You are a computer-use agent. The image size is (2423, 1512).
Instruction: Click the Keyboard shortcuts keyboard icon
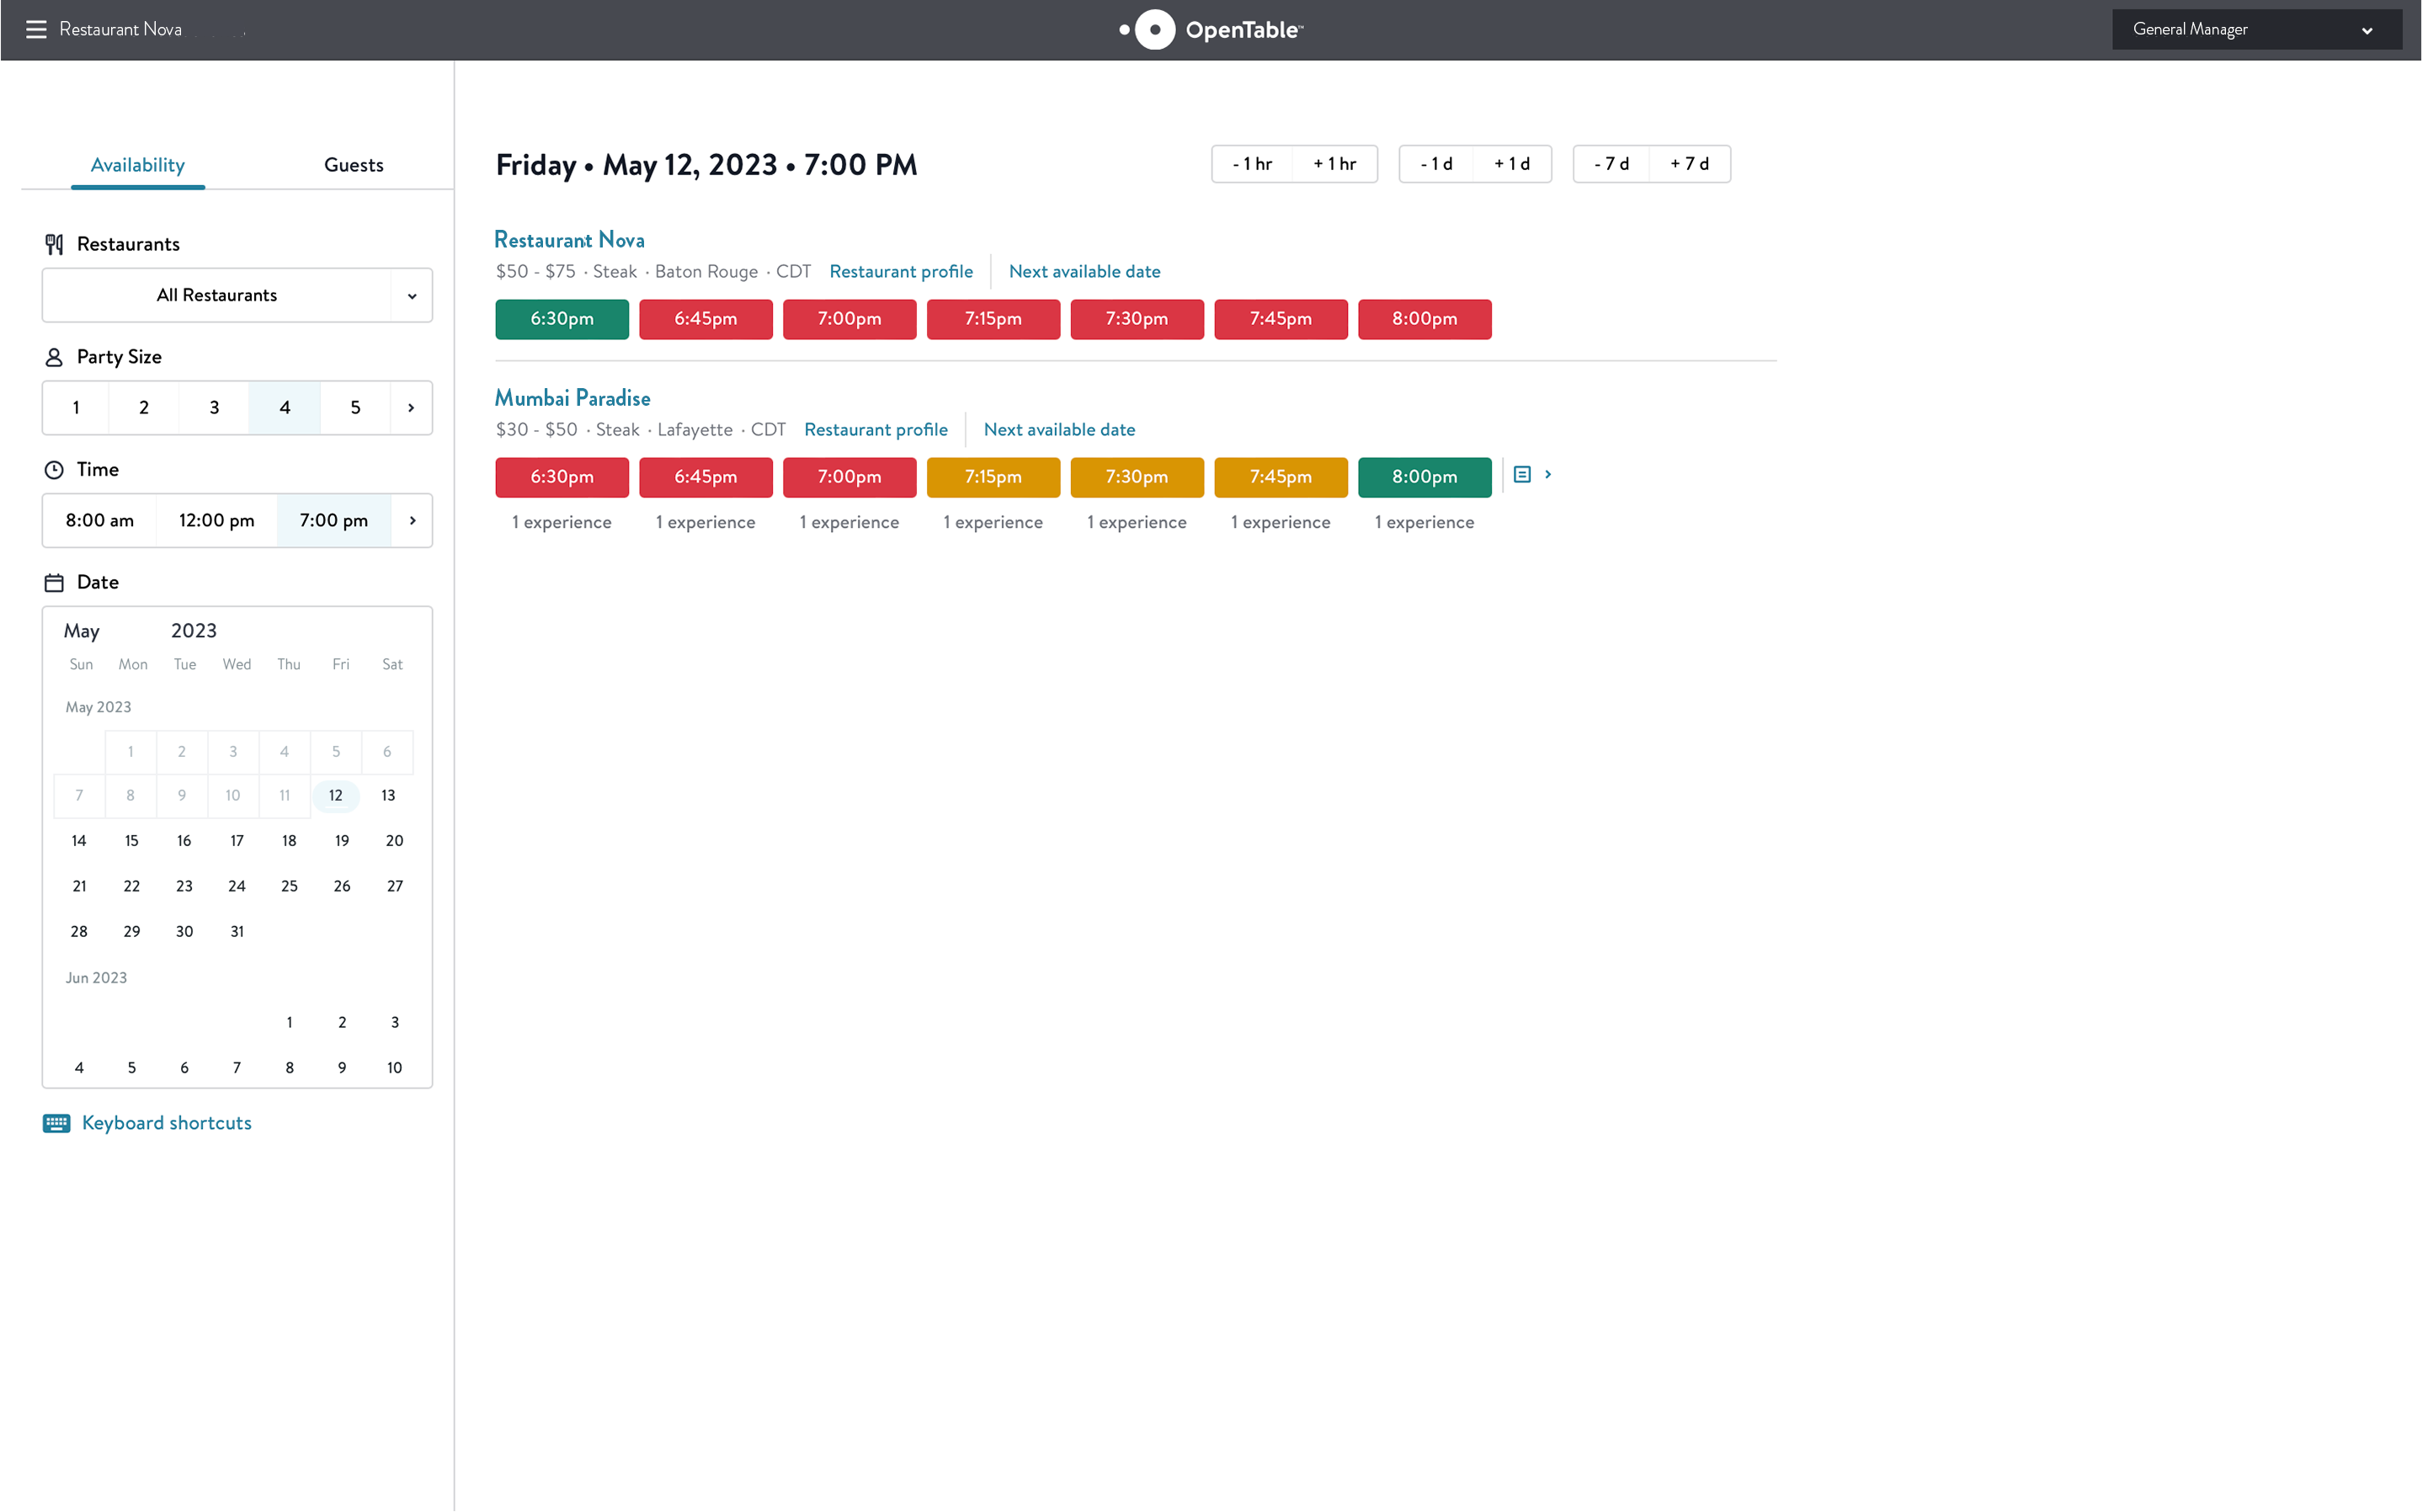pyautogui.click(x=56, y=1123)
